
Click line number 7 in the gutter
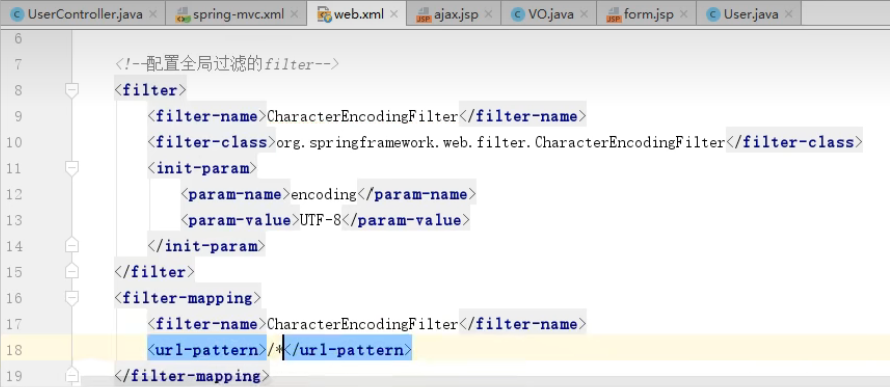pyautogui.click(x=18, y=65)
